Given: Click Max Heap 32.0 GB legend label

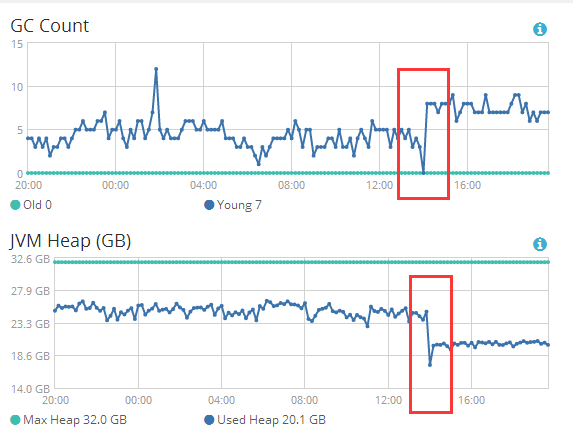Looking at the screenshot, I should [x=75, y=420].
